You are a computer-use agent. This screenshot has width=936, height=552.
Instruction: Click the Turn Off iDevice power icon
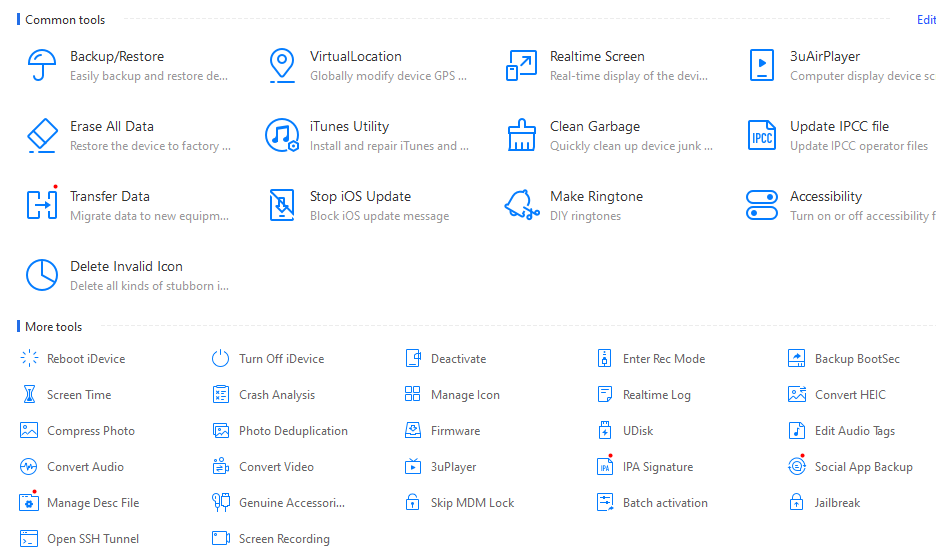(220, 358)
